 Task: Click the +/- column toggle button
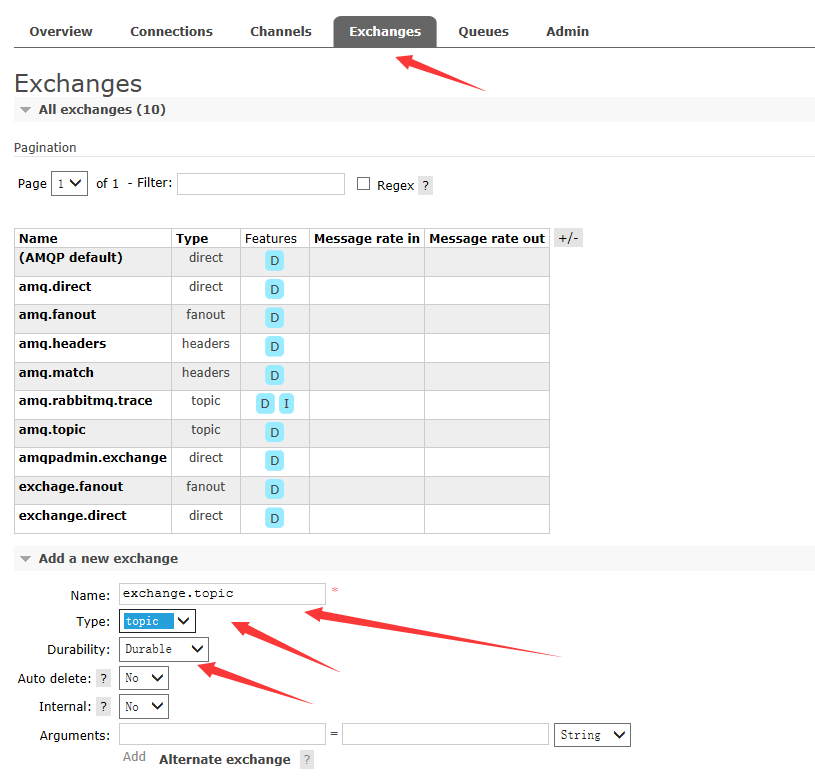pyautogui.click(x=568, y=238)
